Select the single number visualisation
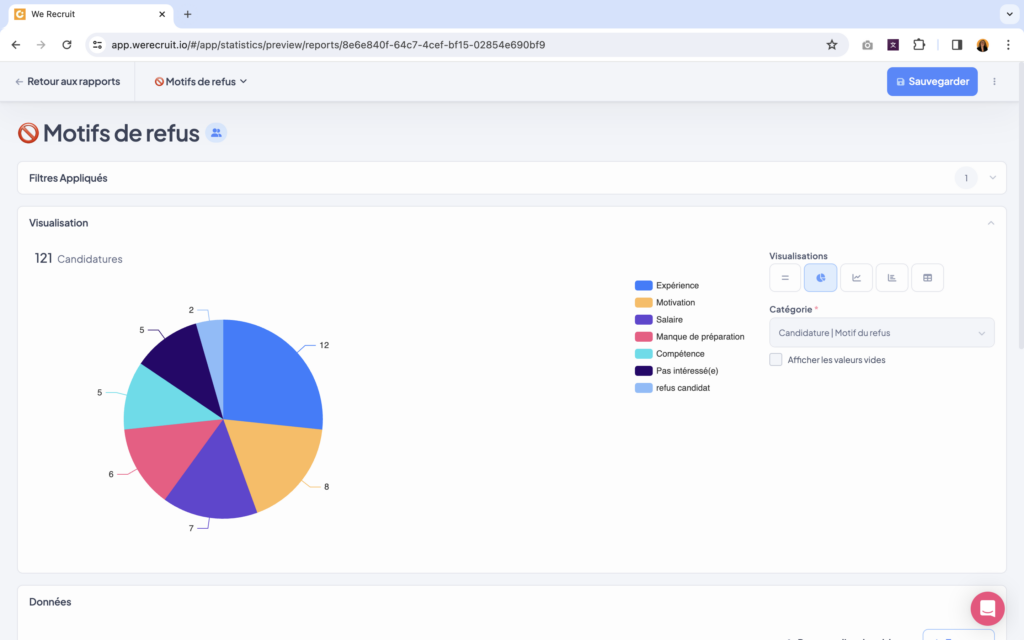This screenshot has width=1024, height=640. [x=785, y=278]
